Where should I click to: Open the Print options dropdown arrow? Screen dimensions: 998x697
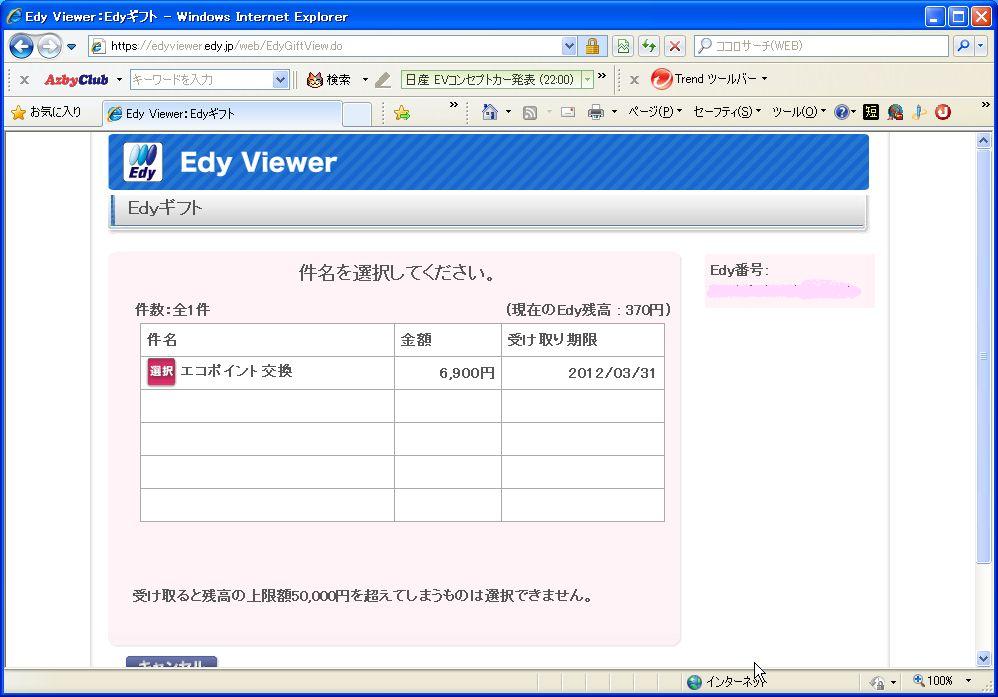[614, 112]
